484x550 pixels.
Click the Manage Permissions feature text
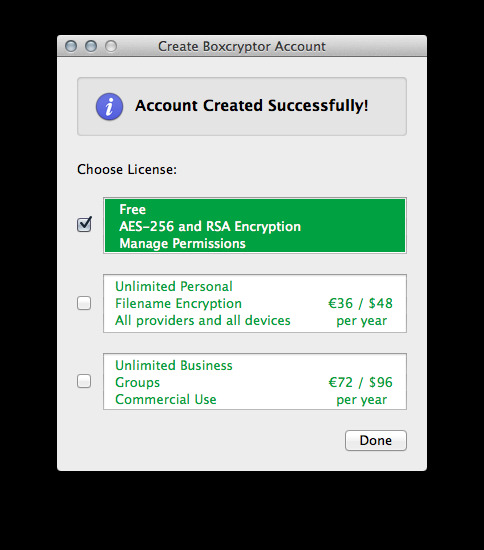coord(182,243)
